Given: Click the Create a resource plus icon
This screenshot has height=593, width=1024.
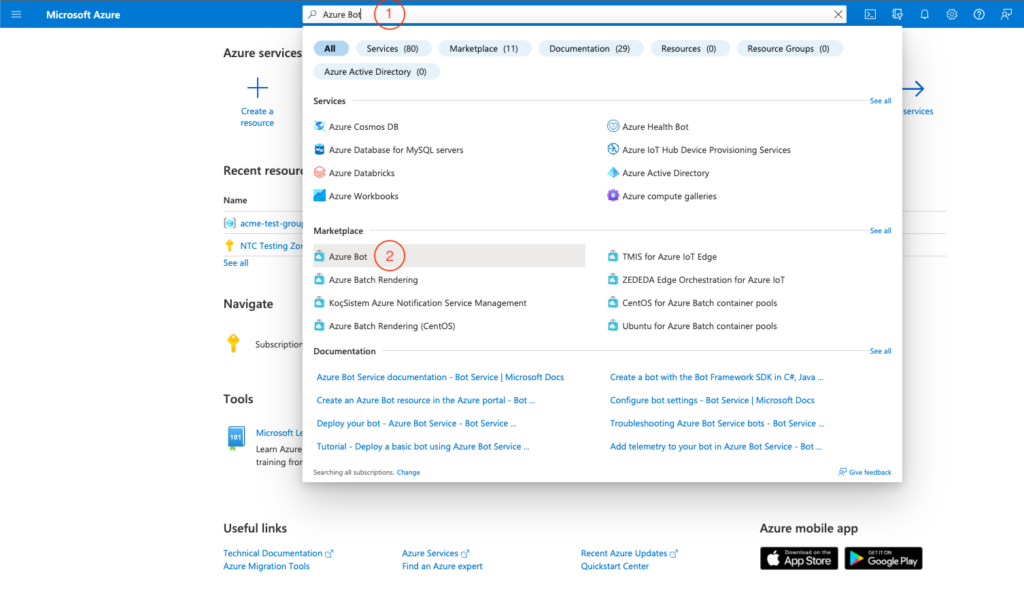Looking at the screenshot, I should click(x=257, y=88).
